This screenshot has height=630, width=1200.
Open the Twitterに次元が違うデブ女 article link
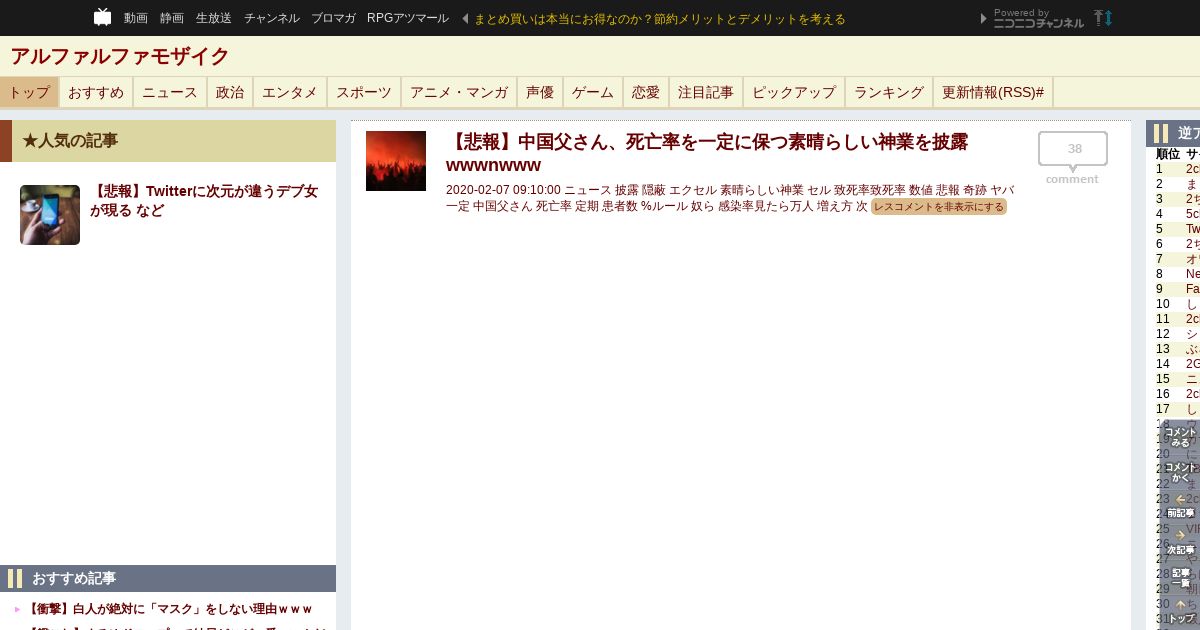(204, 201)
